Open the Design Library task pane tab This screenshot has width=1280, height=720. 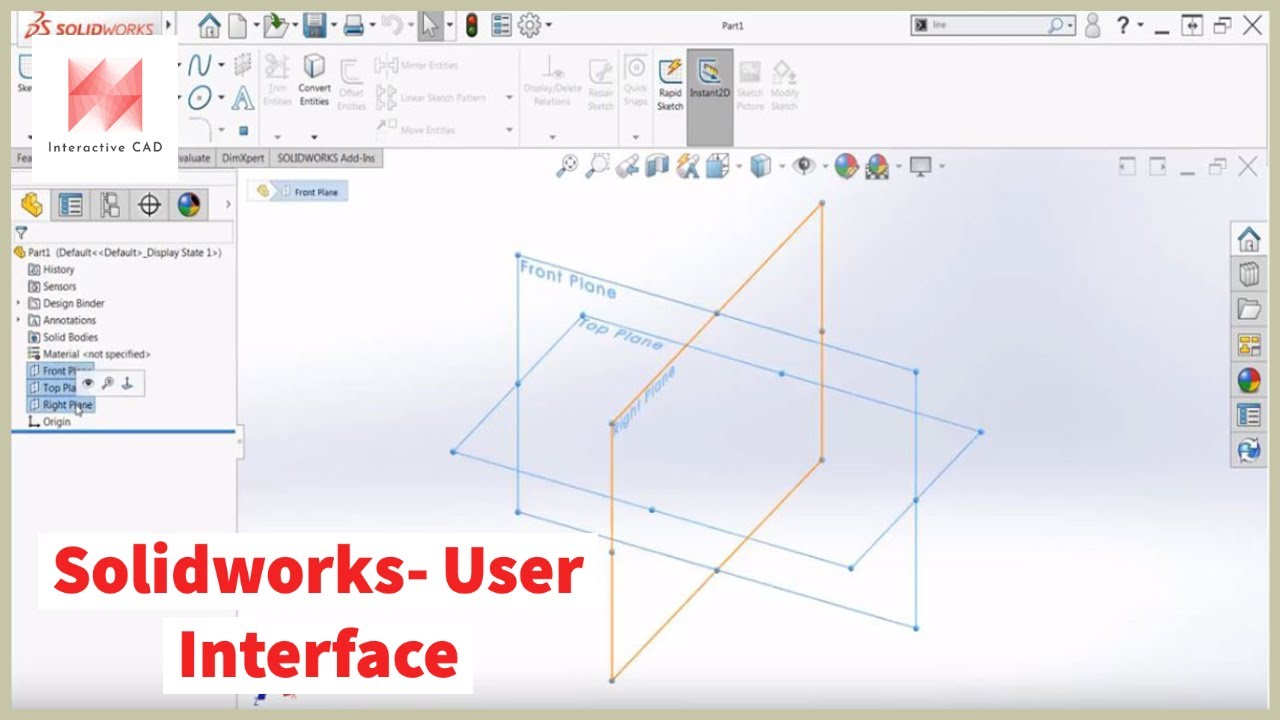[x=1248, y=275]
